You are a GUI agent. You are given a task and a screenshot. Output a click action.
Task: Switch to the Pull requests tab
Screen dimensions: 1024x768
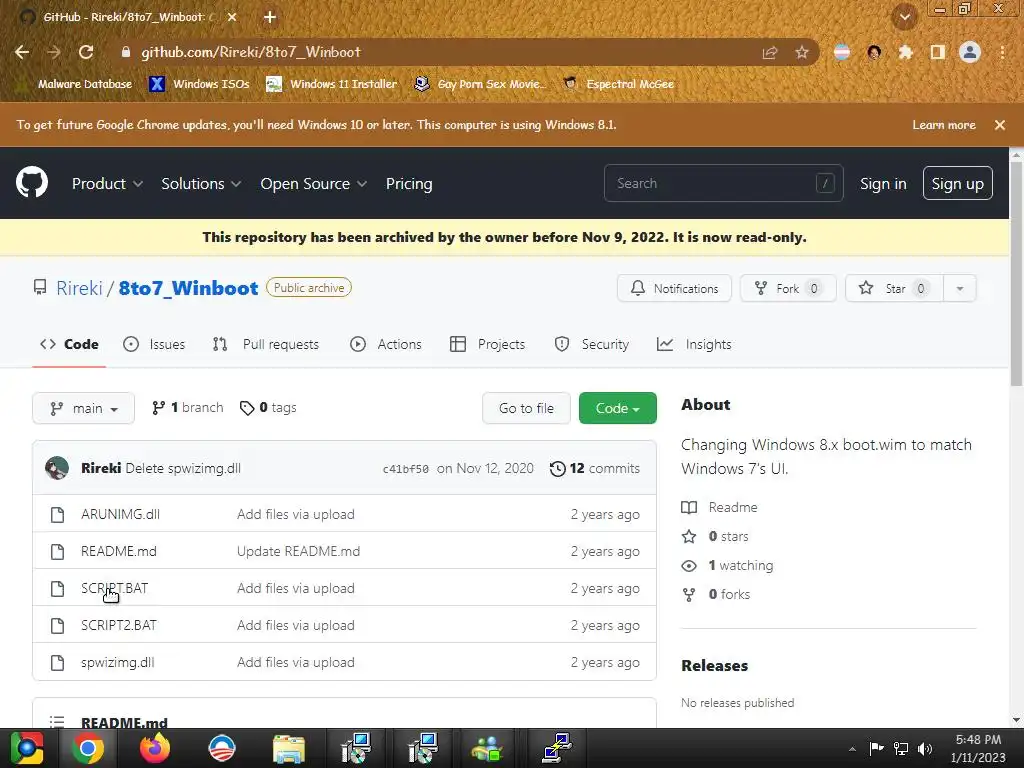click(x=266, y=344)
